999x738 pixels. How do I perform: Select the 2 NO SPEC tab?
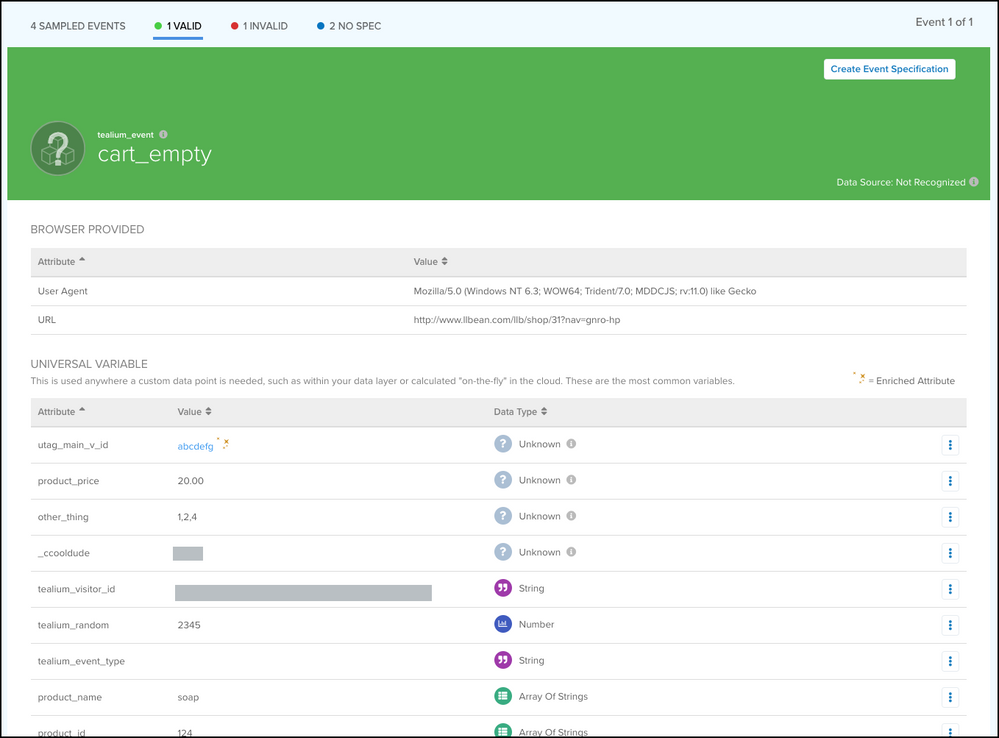pos(347,26)
